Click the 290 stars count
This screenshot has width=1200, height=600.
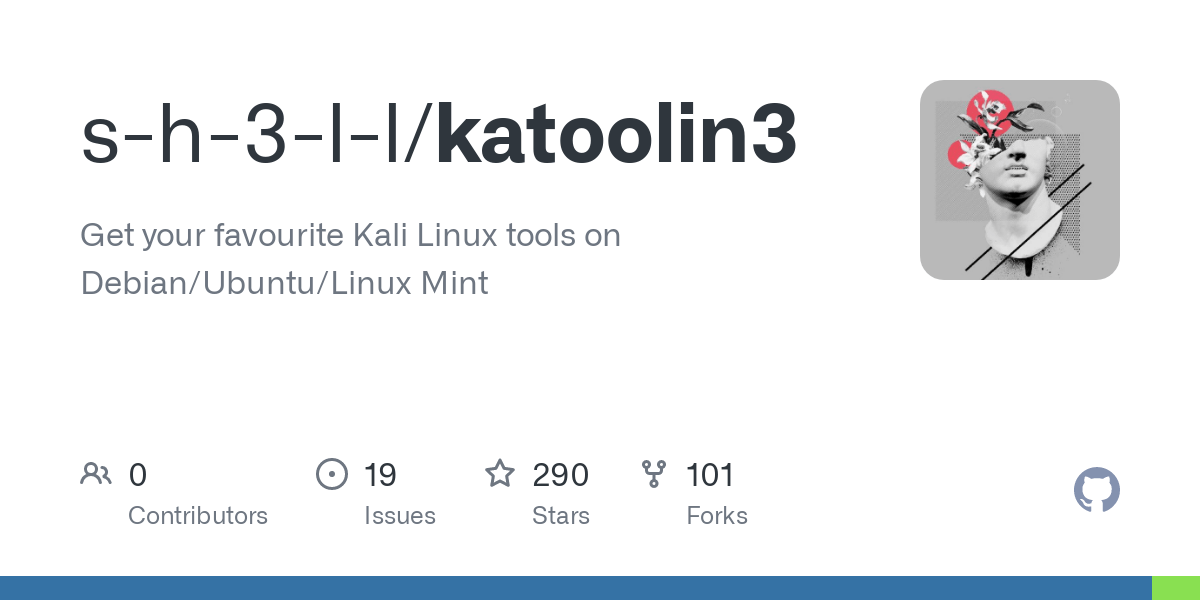[x=560, y=475]
